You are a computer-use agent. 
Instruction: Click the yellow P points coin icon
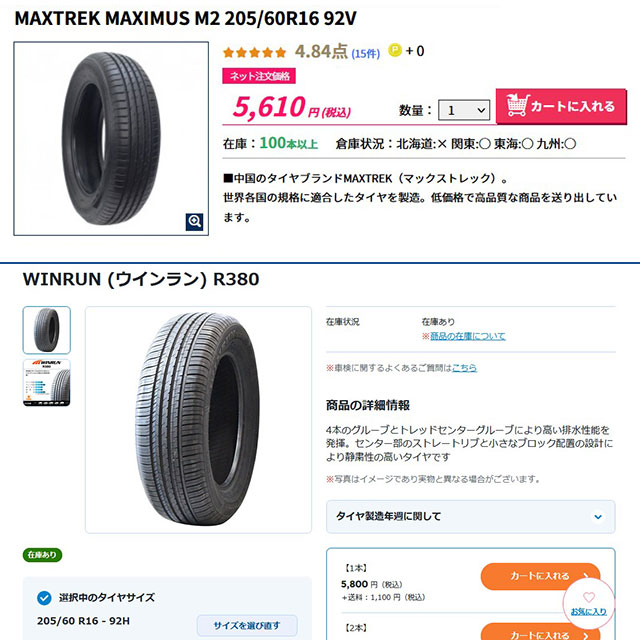(395, 50)
